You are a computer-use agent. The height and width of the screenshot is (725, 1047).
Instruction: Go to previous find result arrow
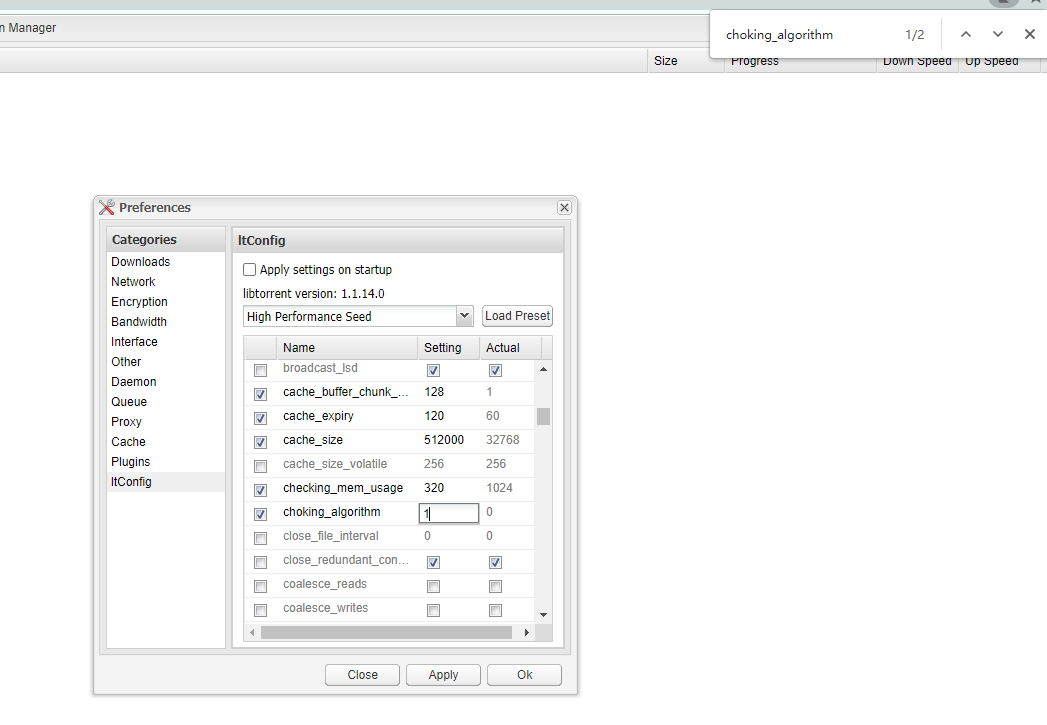pyautogui.click(x=966, y=35)
